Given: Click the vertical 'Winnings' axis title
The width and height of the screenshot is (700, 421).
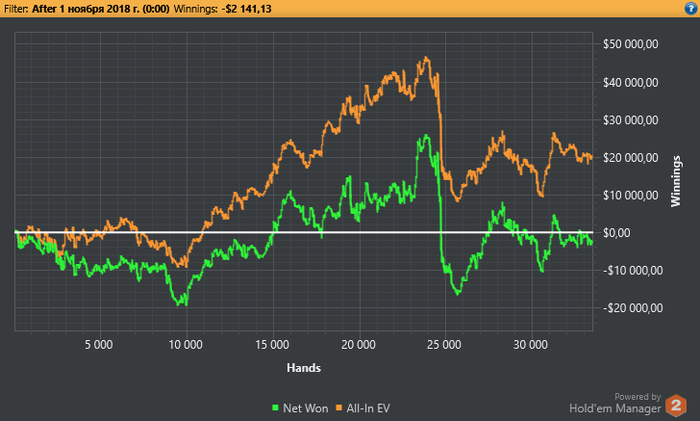Looking at the screenshot, I should pos(675,181).
